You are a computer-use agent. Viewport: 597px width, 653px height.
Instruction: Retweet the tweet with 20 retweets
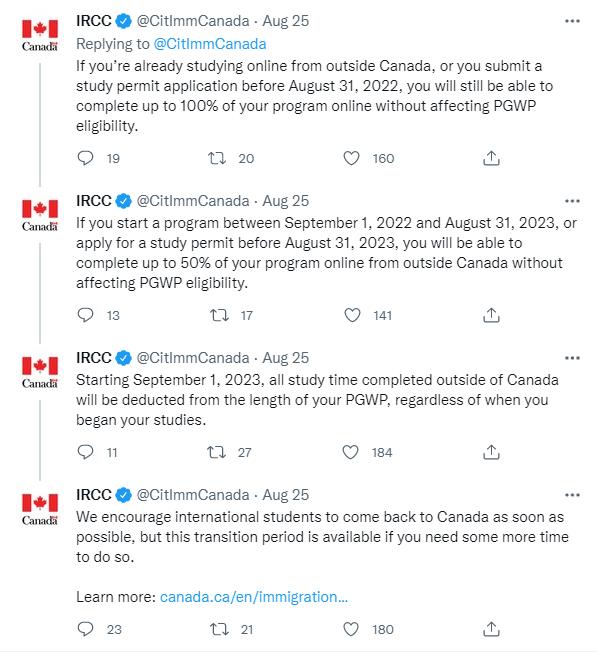(217, 158)
